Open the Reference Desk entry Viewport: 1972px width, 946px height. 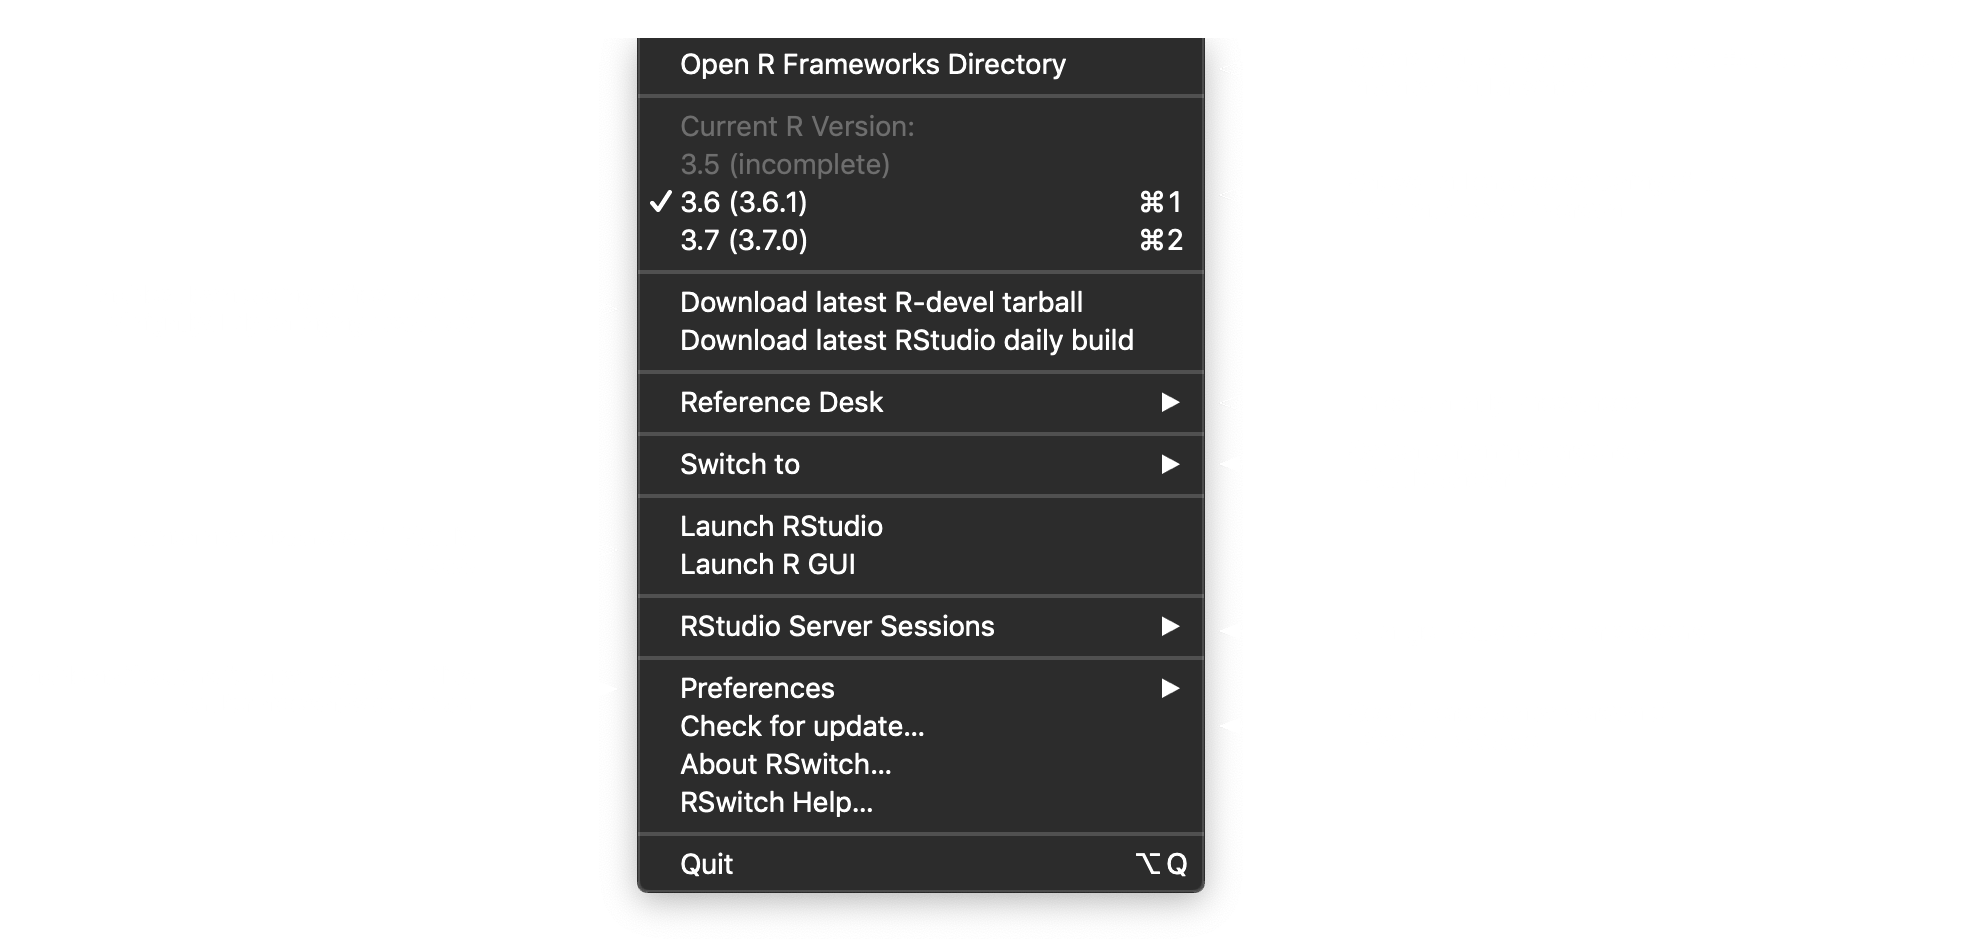(920, 402)
